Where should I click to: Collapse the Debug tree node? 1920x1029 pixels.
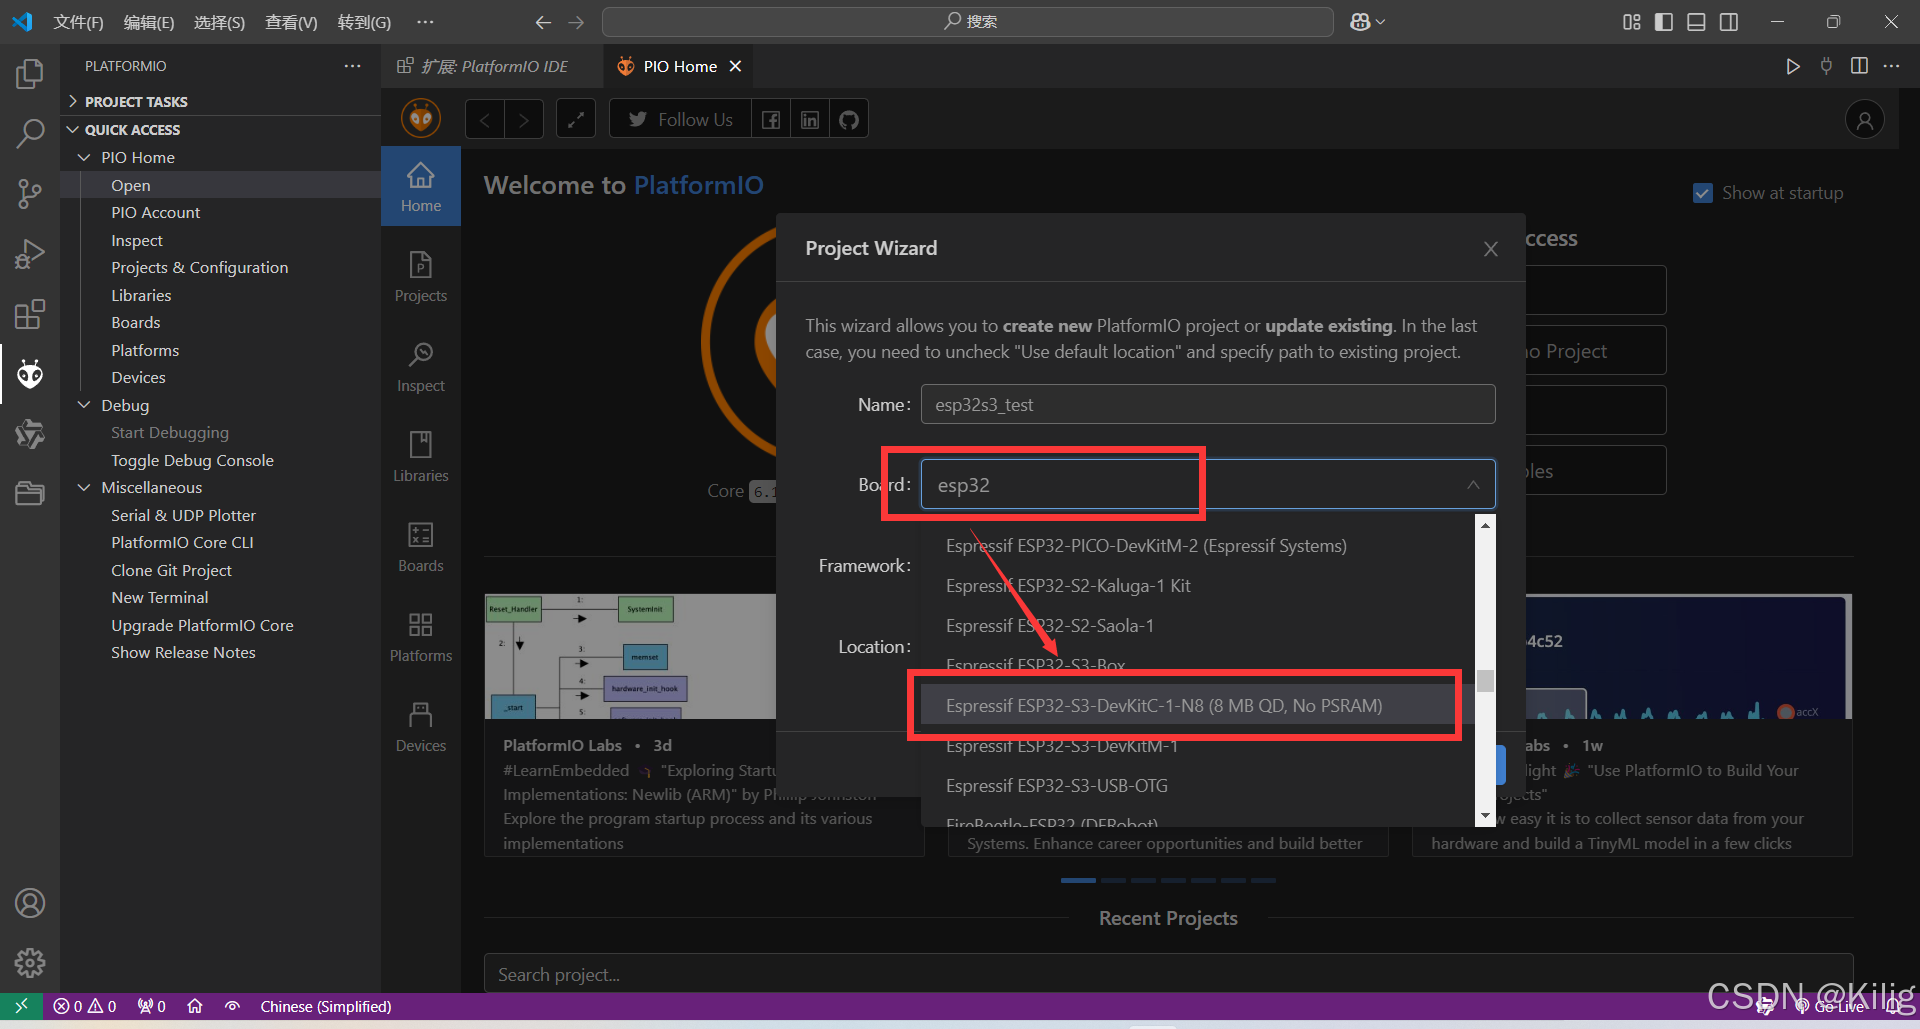click(84, 405)
